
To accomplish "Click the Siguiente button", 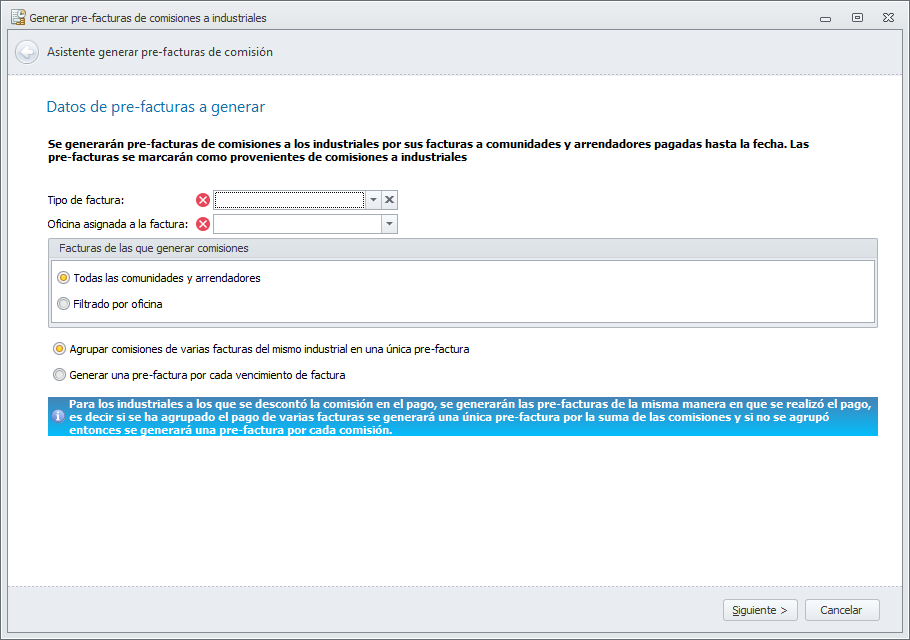I will (760, 610).
